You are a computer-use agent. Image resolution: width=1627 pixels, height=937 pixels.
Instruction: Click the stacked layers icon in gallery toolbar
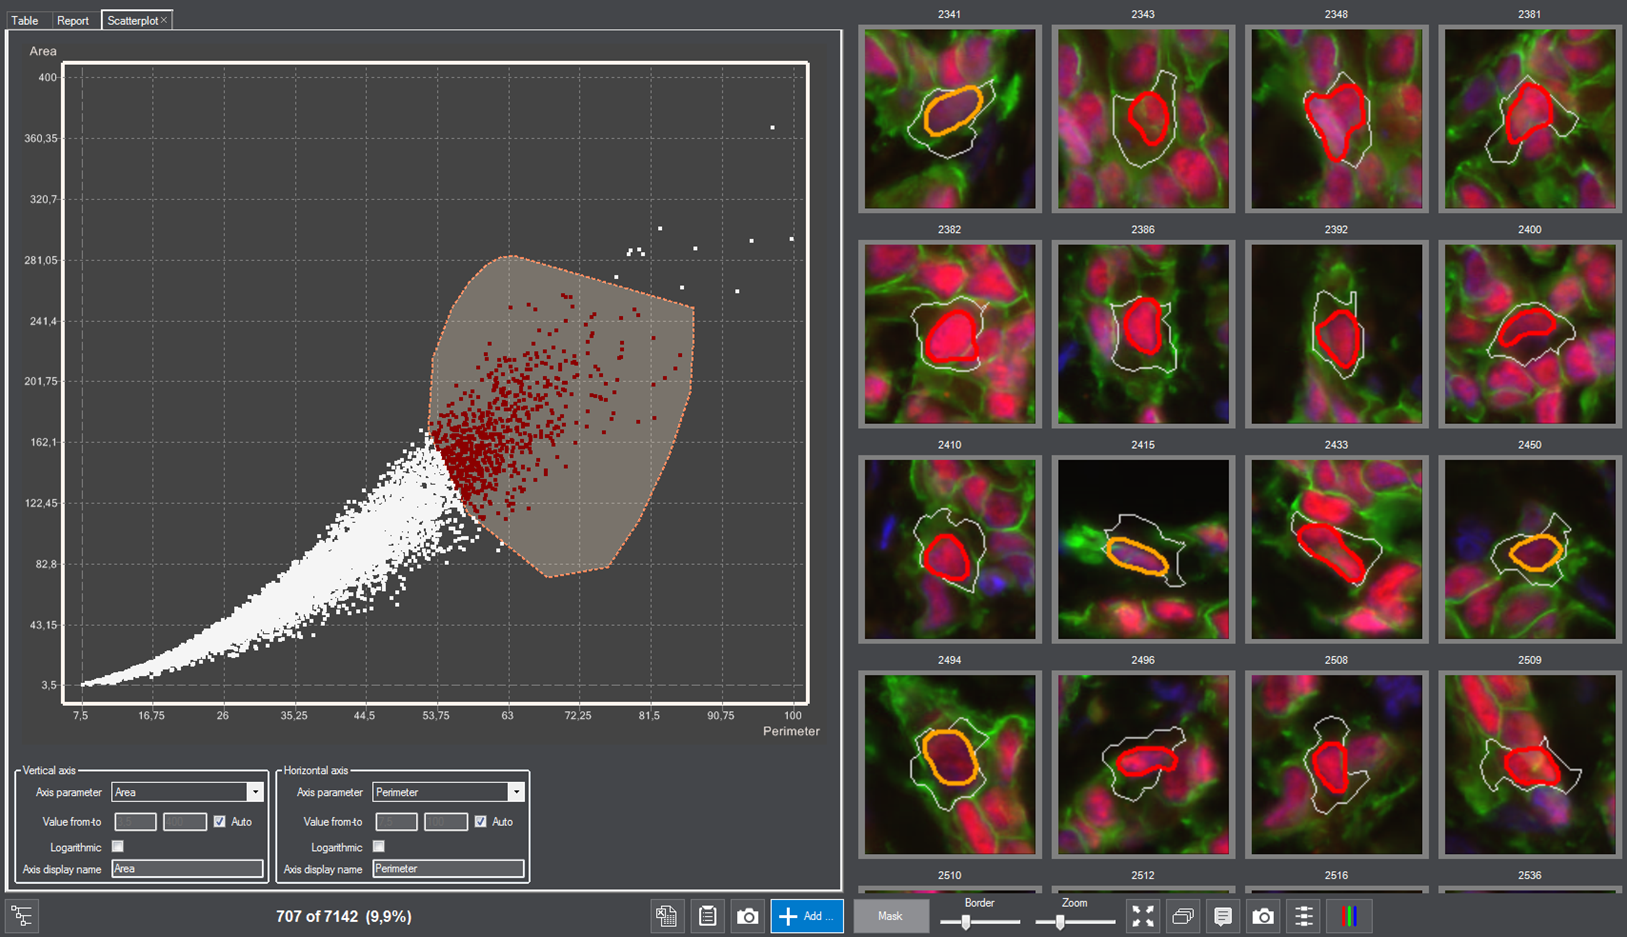click(x=1183, y=916)
